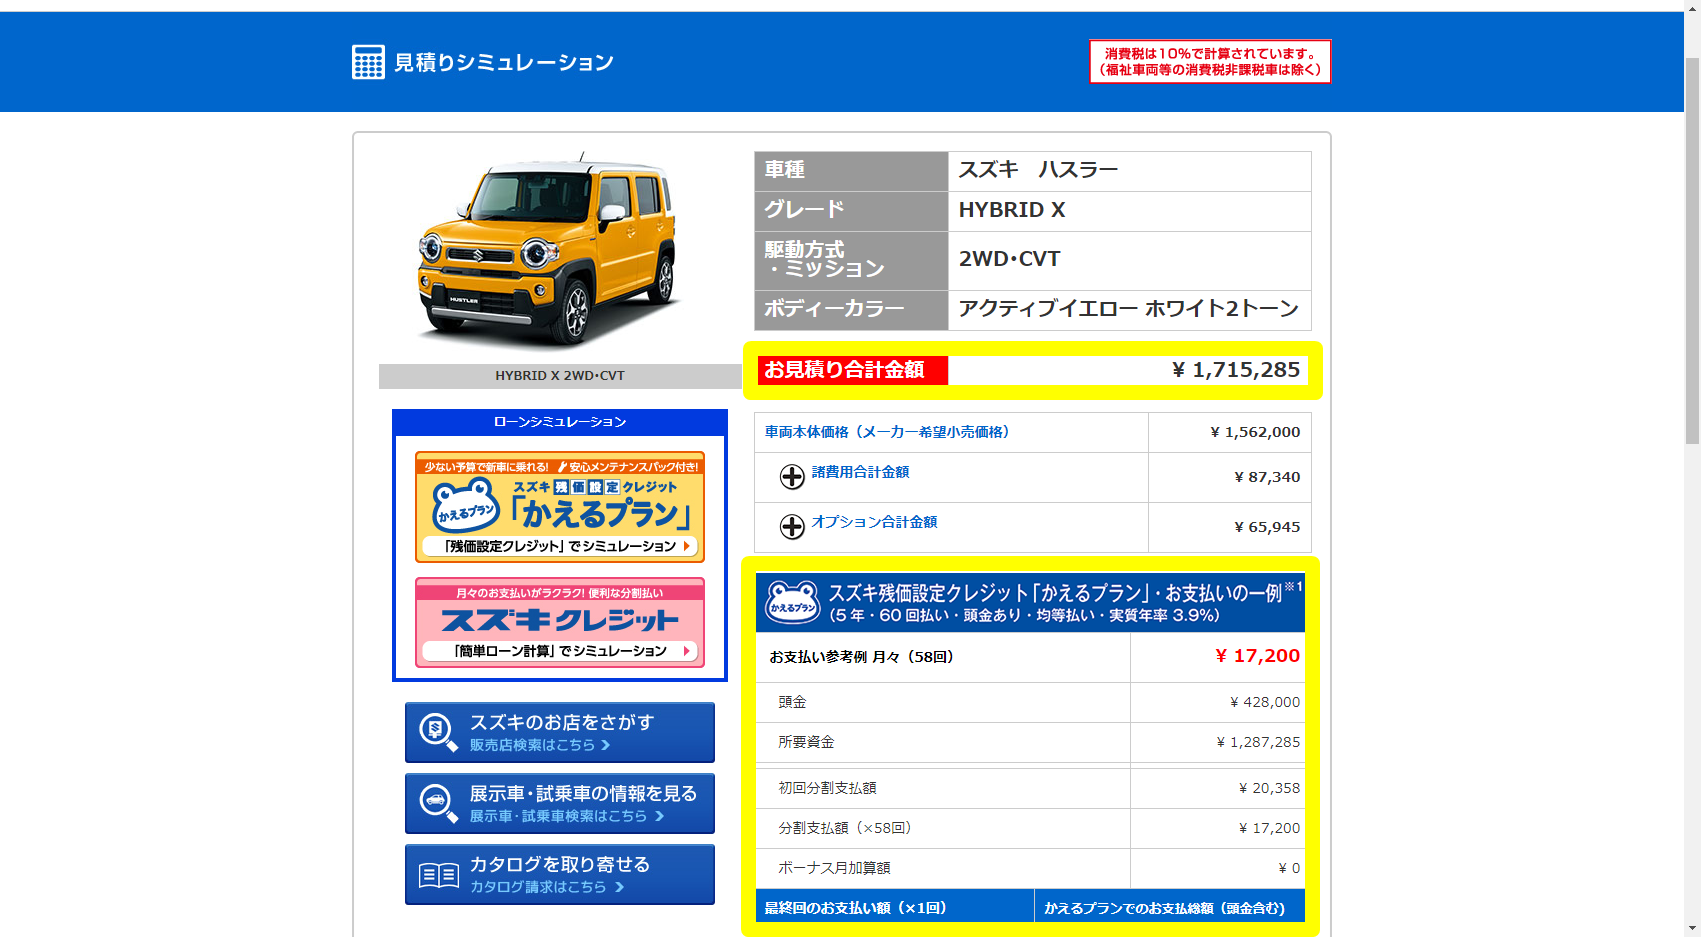Click 車両本体価格(メーカー希望小売価格) link
This screenshot has width=1701, height=937.
(x=887, y=432)
